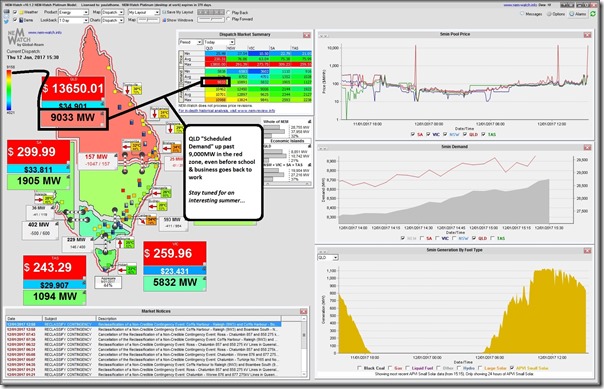
Task: Click the Show Windows icon
Action: point(164,20)
